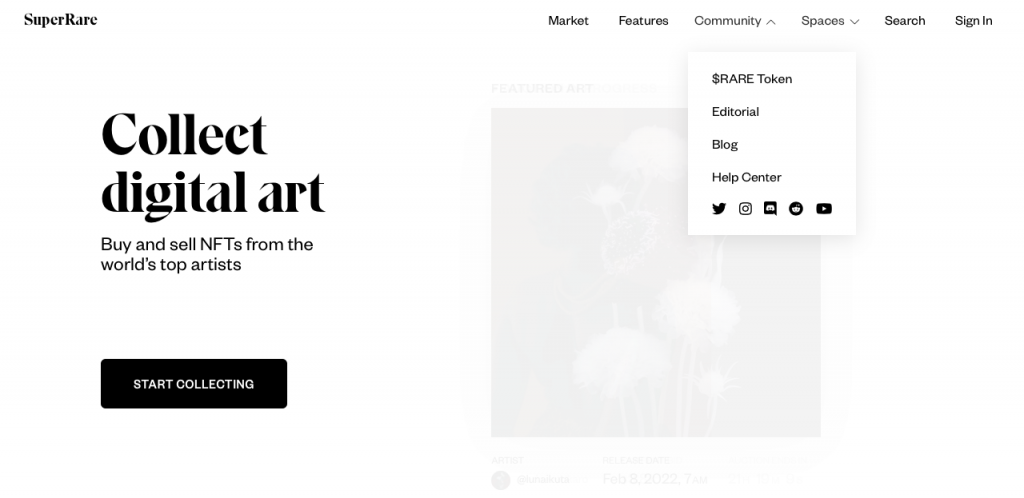
Task: Open the @lunaikuta artist profile link
Action: pos(544,480)
